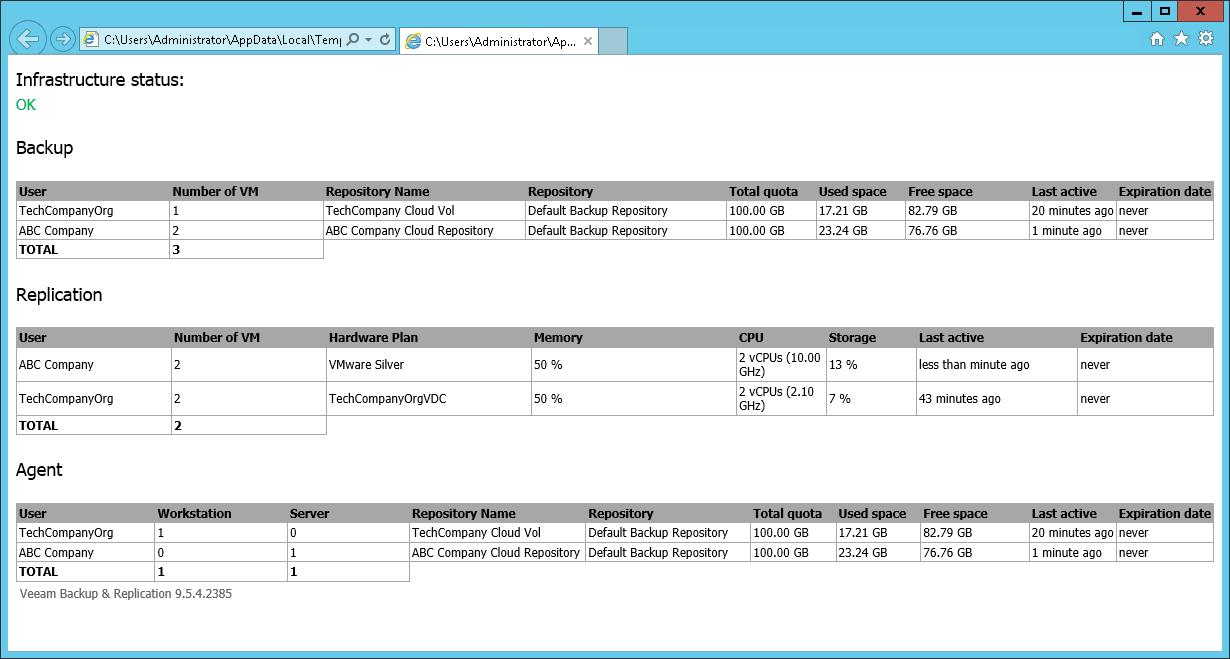Click the "Infrastructure status:" heading

point(100,80)
